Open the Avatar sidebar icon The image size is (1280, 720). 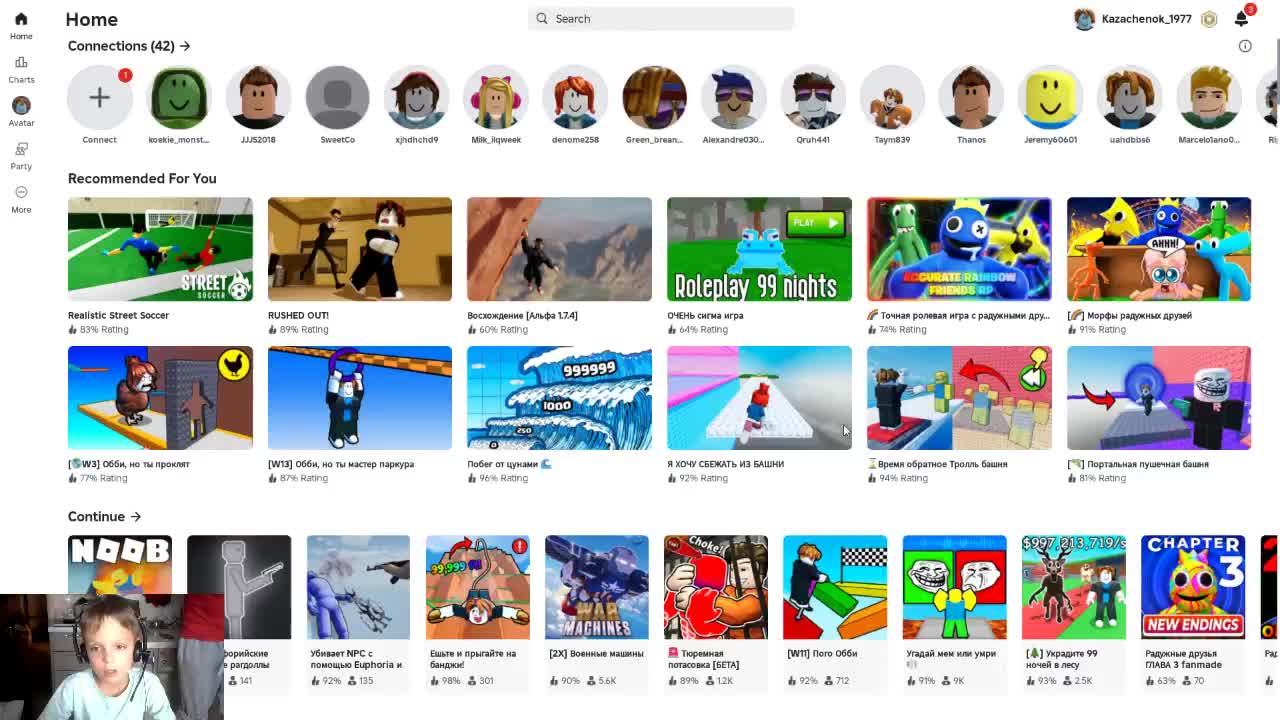point(21,105)
